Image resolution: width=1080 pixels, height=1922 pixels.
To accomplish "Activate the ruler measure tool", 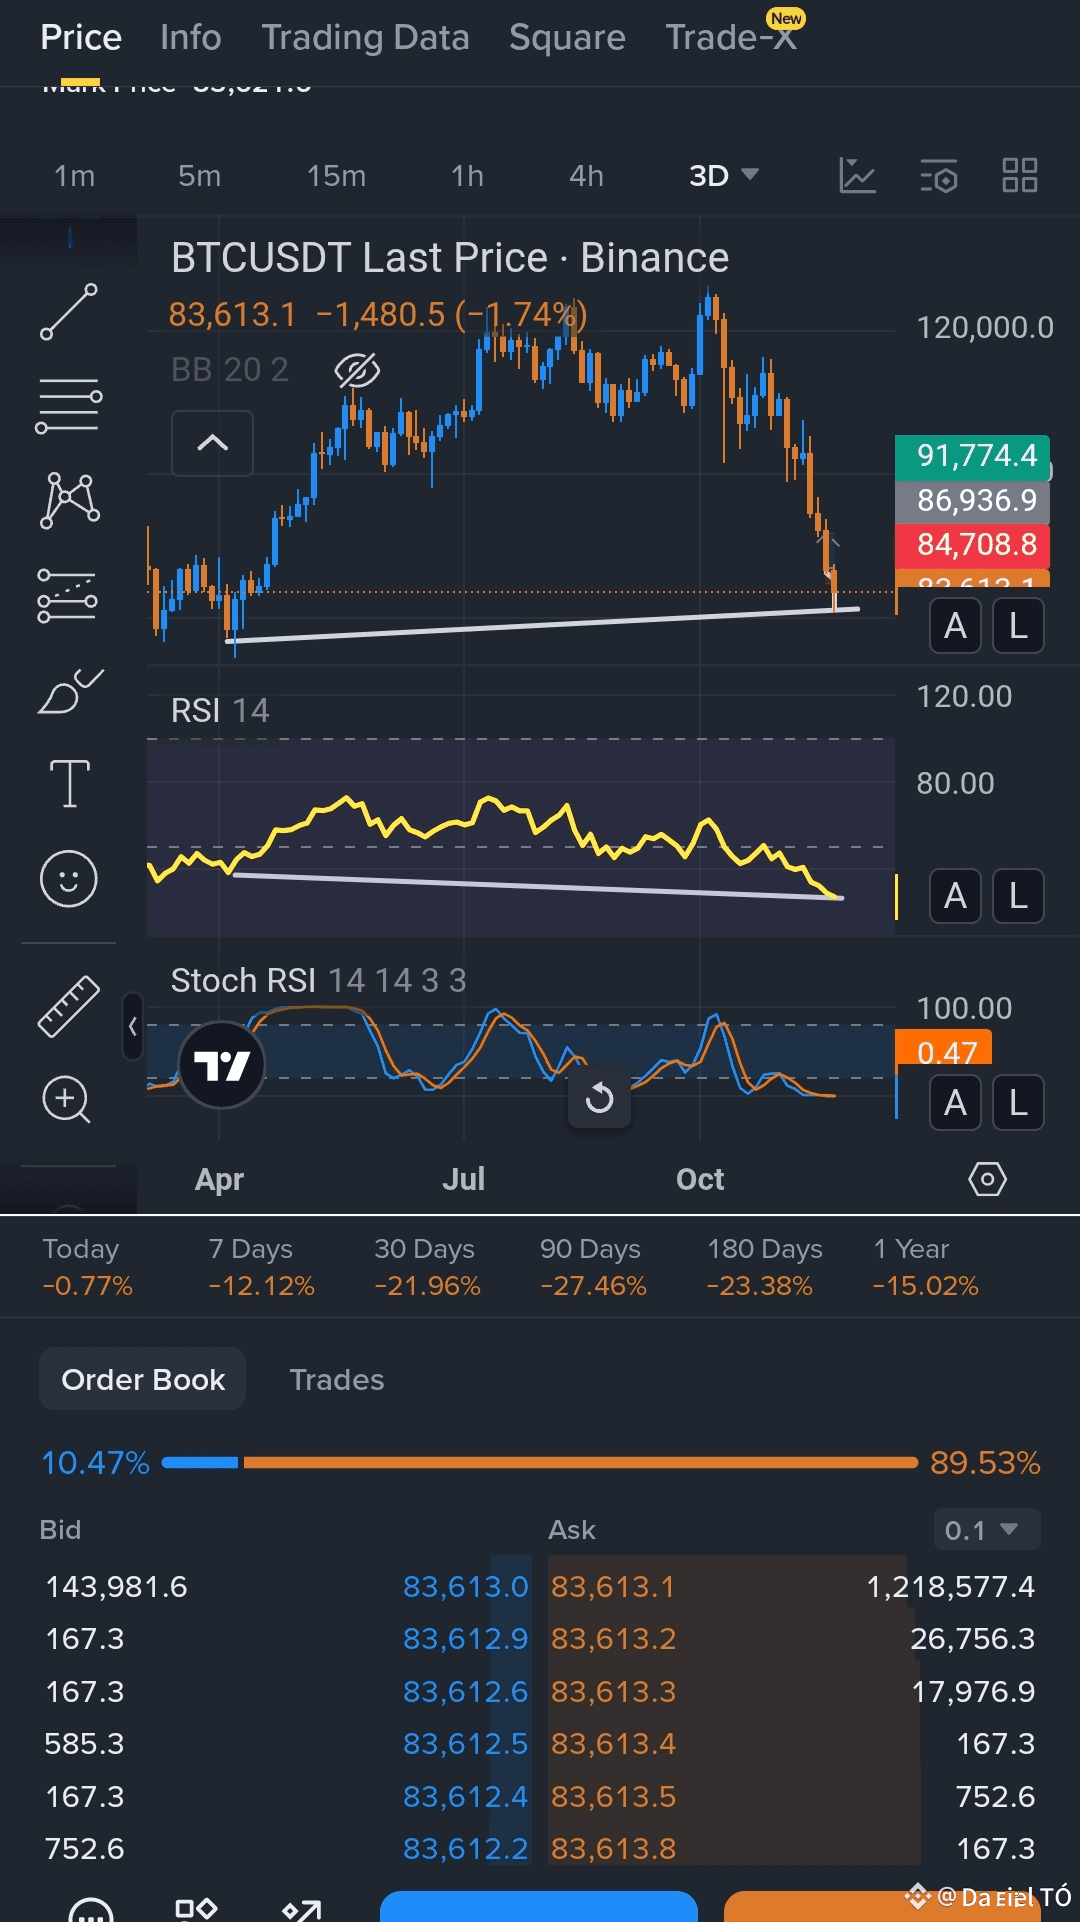I will tap(69, 1005).
